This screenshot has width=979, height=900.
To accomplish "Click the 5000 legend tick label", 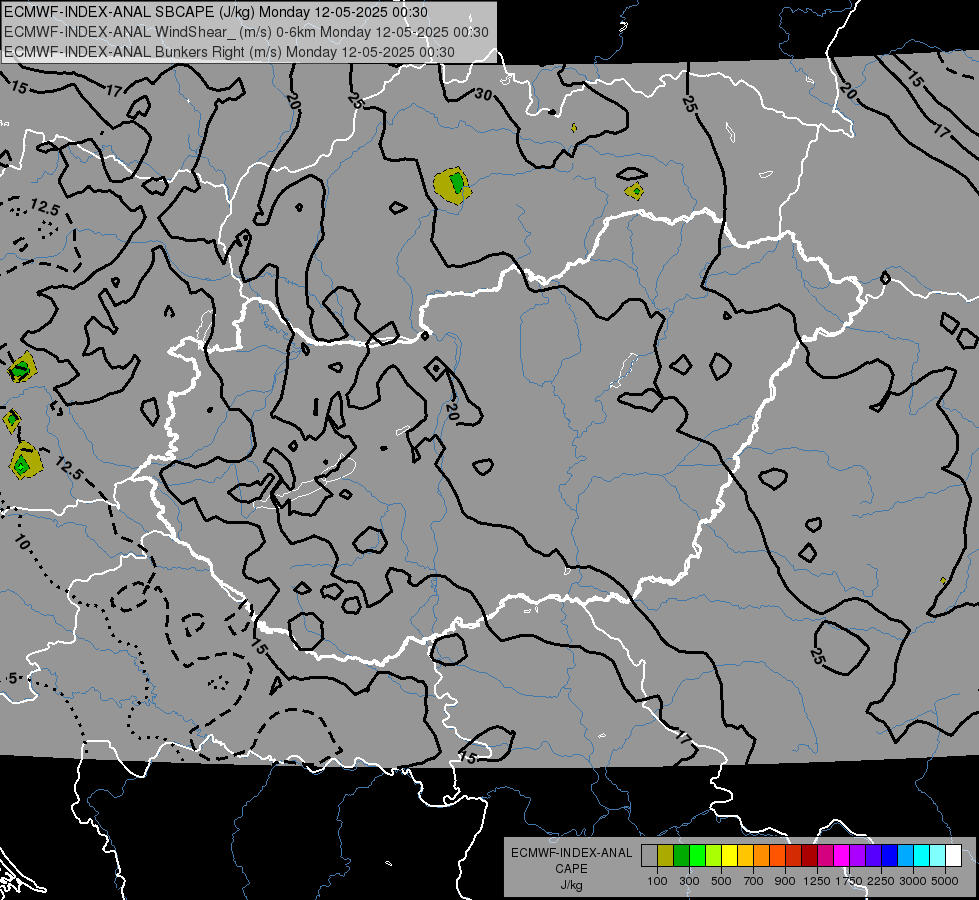I will coord(945,881).
